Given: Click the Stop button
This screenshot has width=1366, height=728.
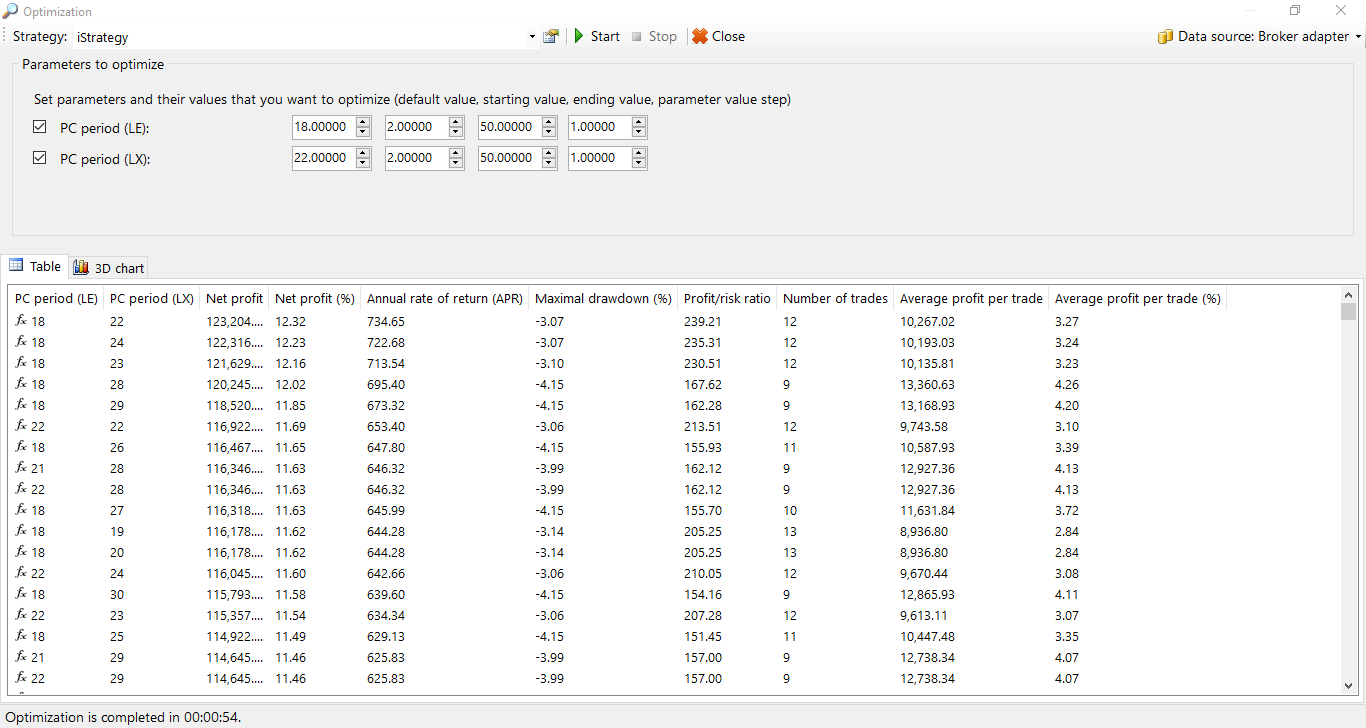Looking at the screenshot, I should (654, 37).
